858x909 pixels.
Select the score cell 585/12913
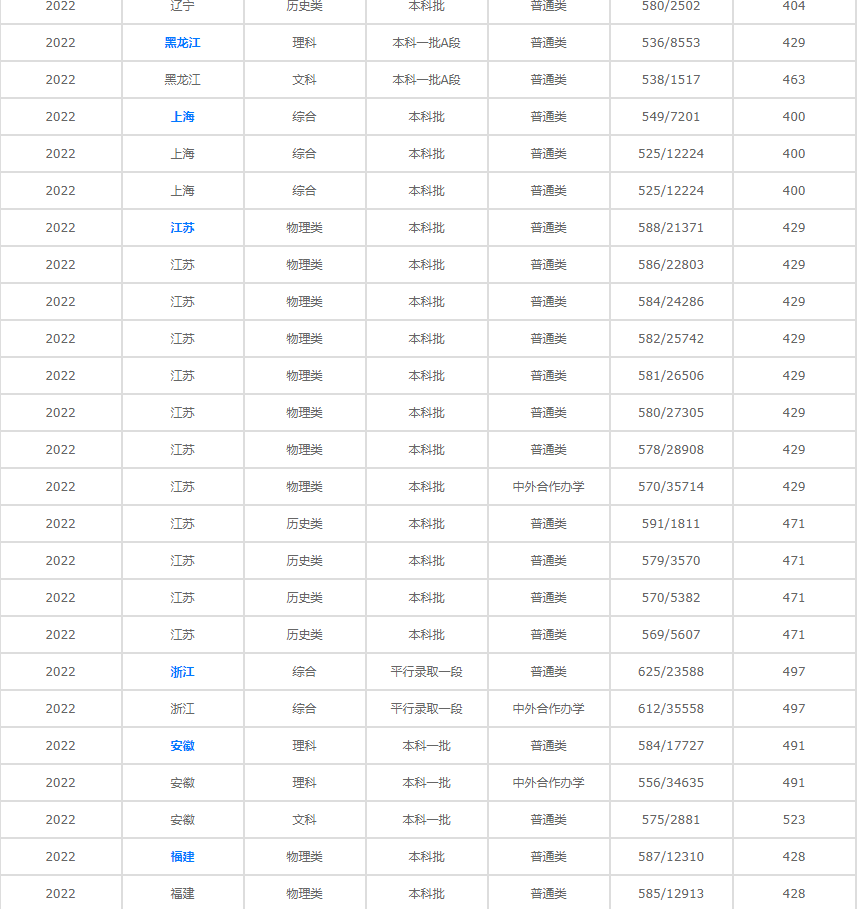pos(671,894)
